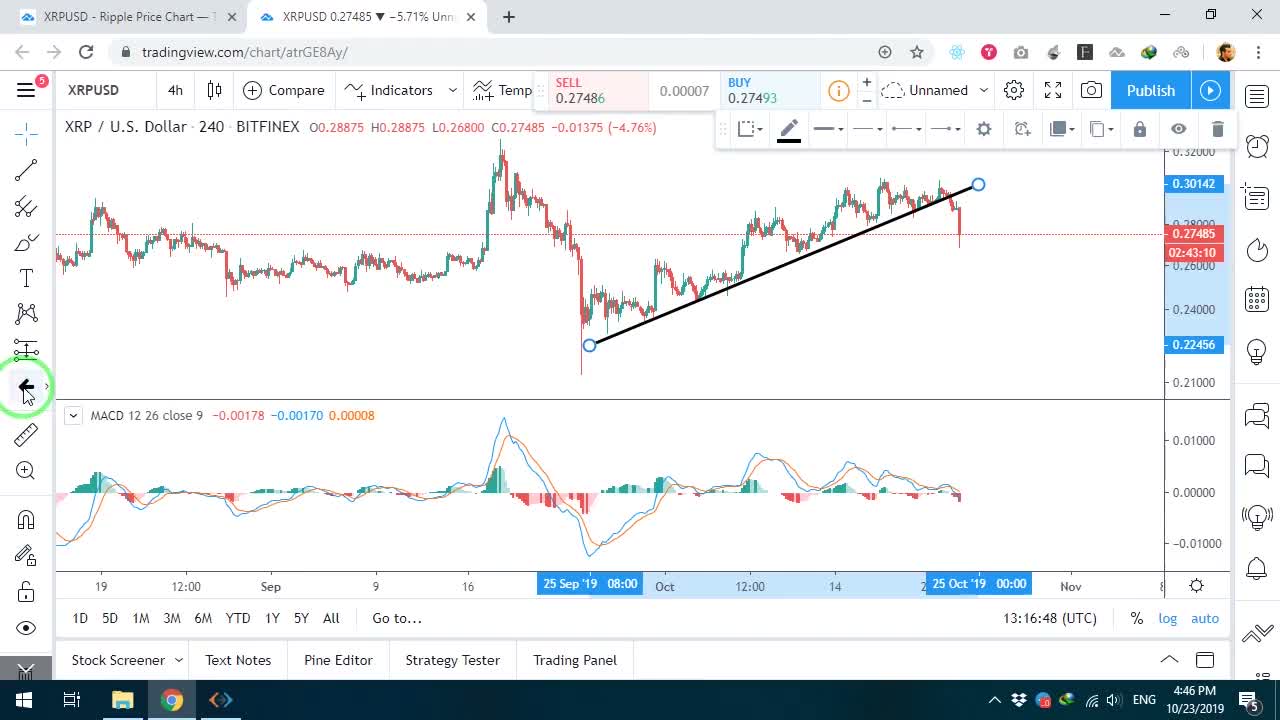Expand the Indicators dropdown arrow
The image size is (1280, 720).
pos(452,90)
